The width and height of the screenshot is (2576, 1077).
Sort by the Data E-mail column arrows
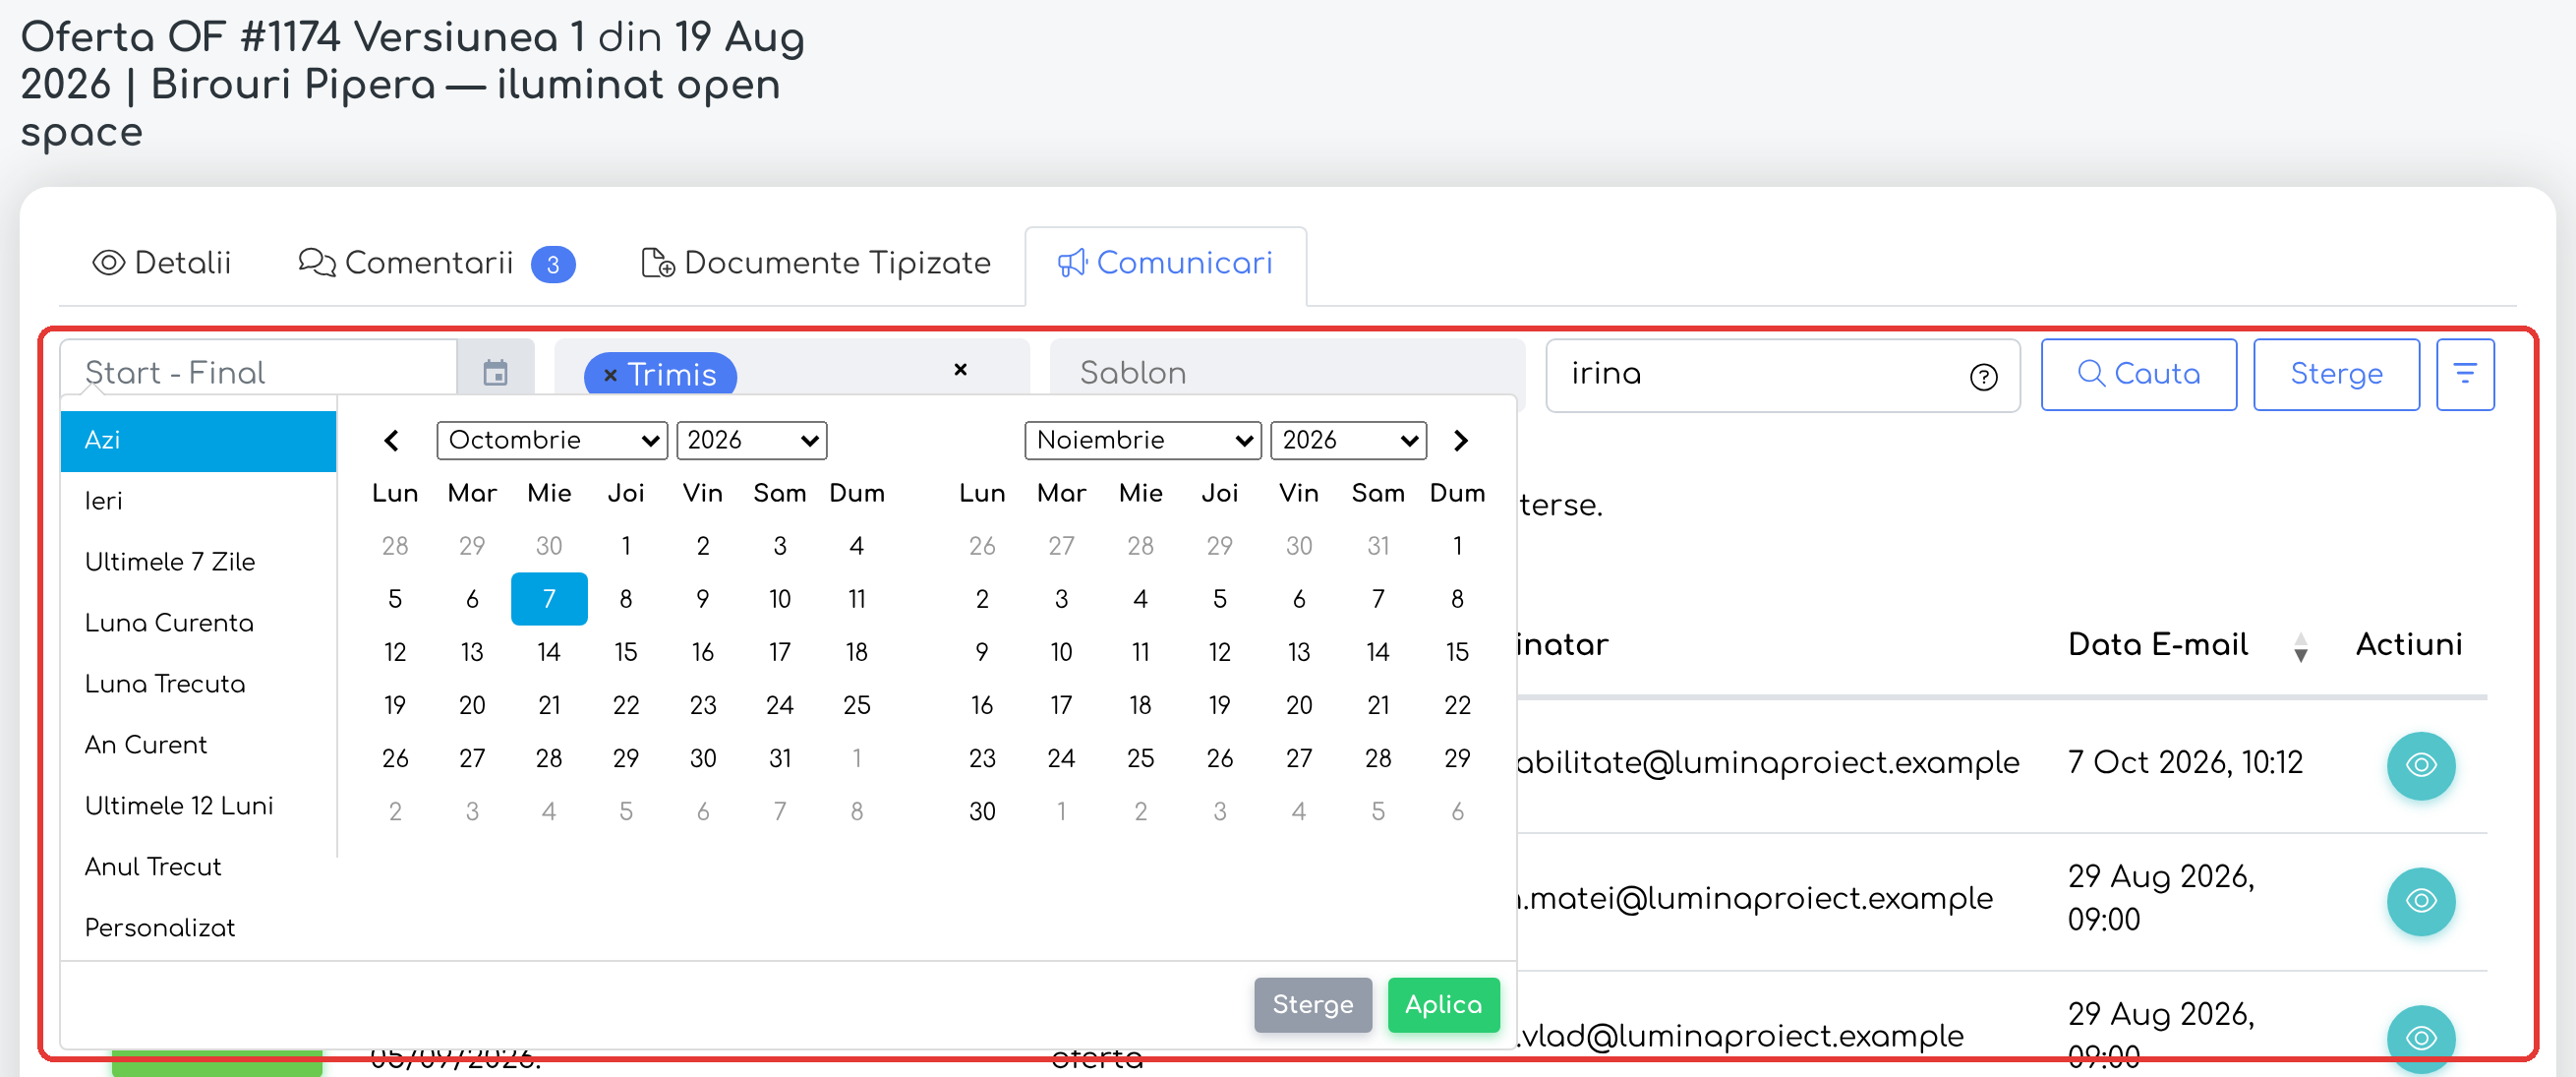coord(2300,647)
